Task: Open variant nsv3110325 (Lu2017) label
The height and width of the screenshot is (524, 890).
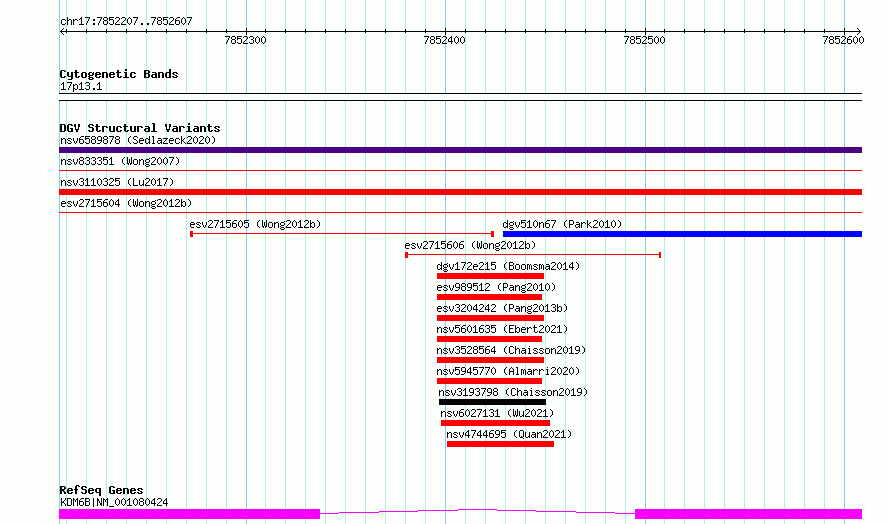Action: (x=117, y=182)
